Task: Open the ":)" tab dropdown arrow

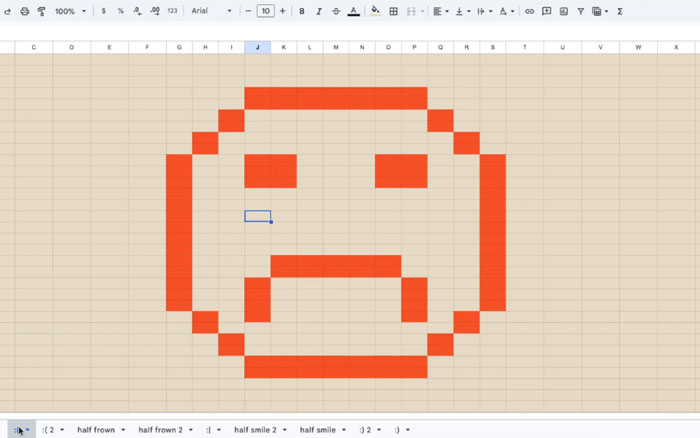Action: (408, 430)
